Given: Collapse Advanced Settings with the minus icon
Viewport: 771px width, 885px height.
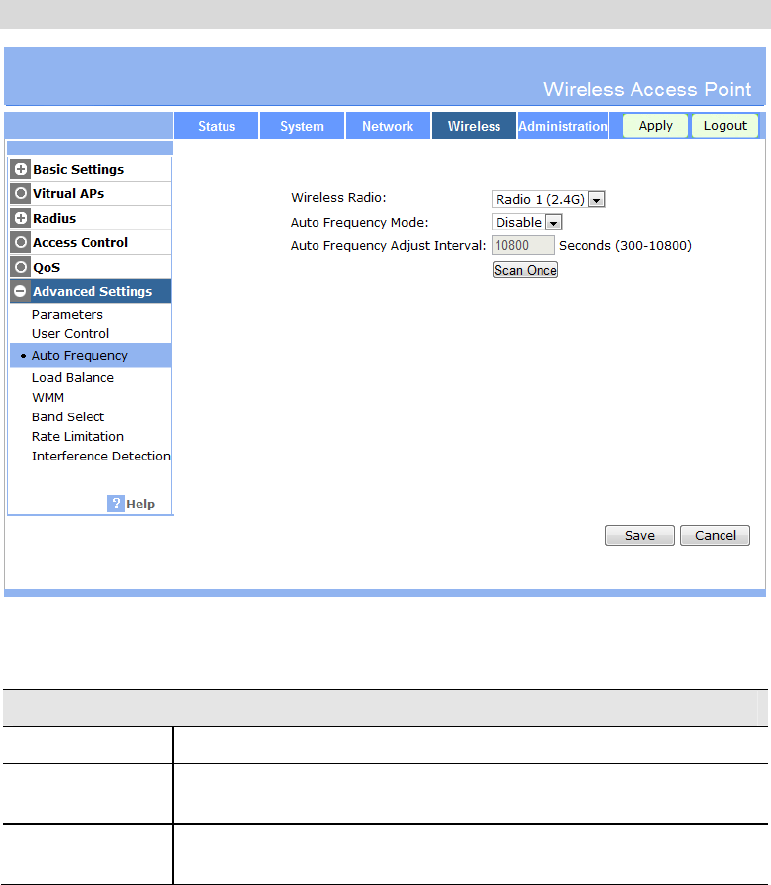Looking at the screenshot, I should pyautogui.click(x=20, y=291).
